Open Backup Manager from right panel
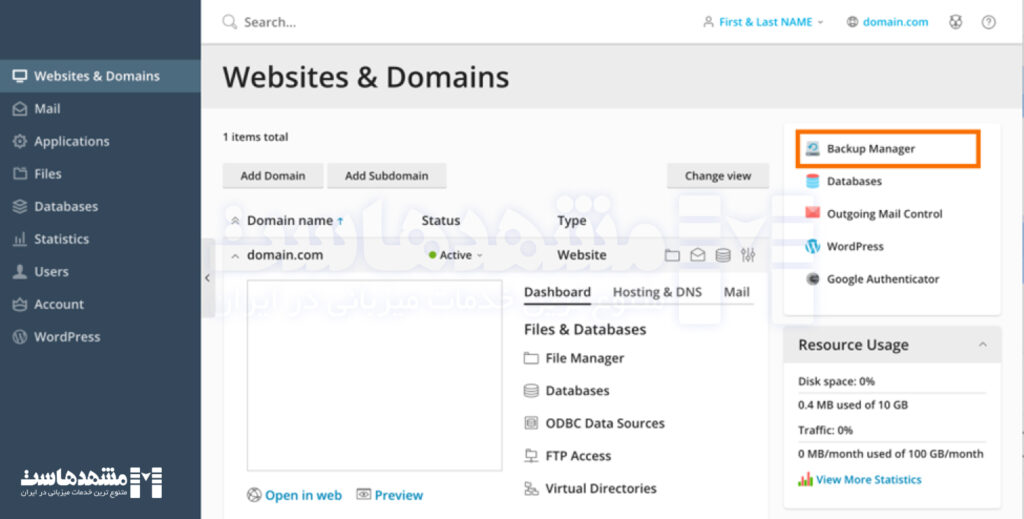The height and width of the screenshot is (519, 1024). [x=870, y=149]
